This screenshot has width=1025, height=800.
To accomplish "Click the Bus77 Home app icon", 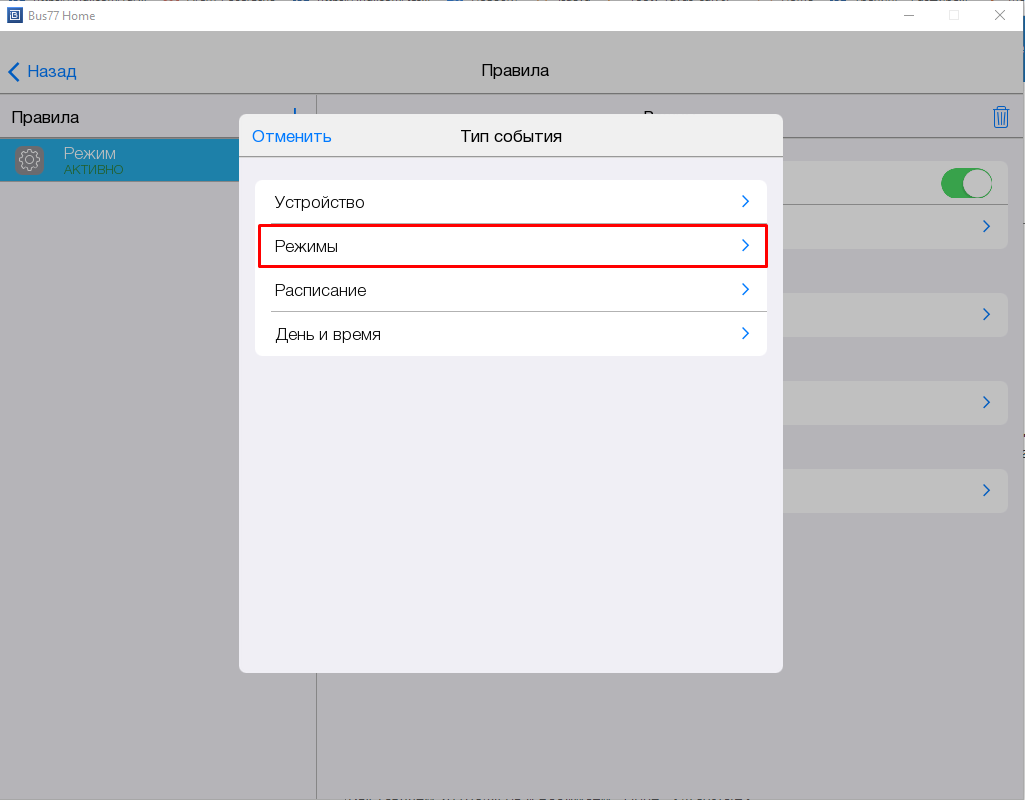I will (x=14, y=15).
